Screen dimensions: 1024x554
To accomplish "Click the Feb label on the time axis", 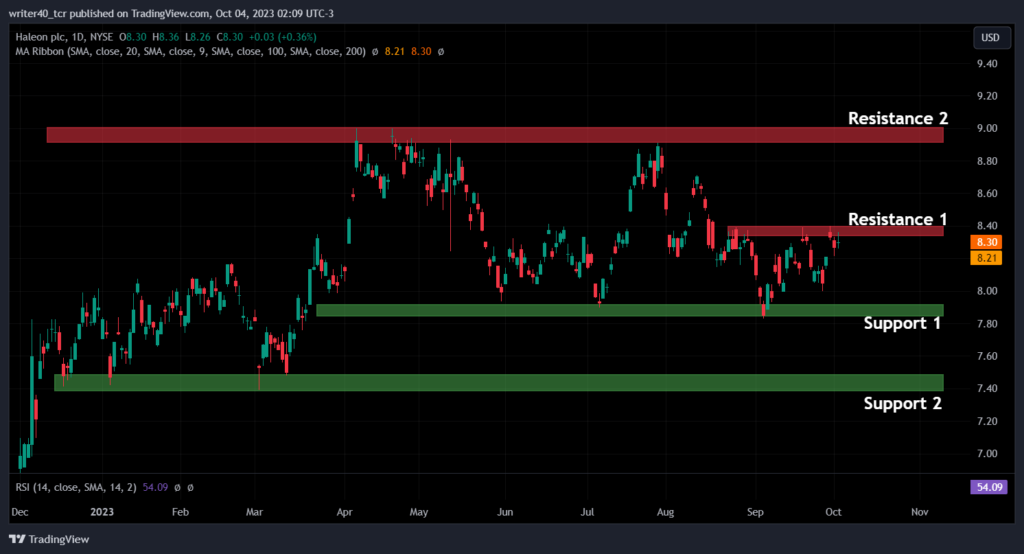I will 180,512.
